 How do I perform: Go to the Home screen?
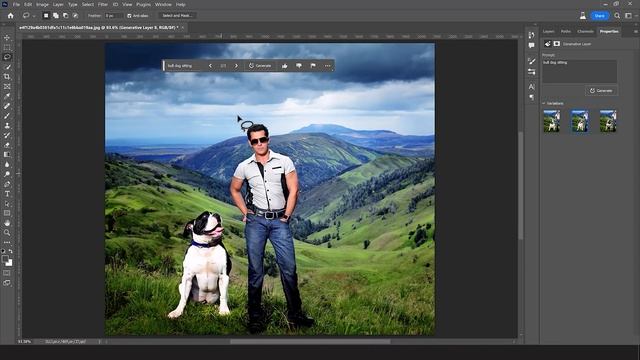pyautogui.click(x=11, y=16)
